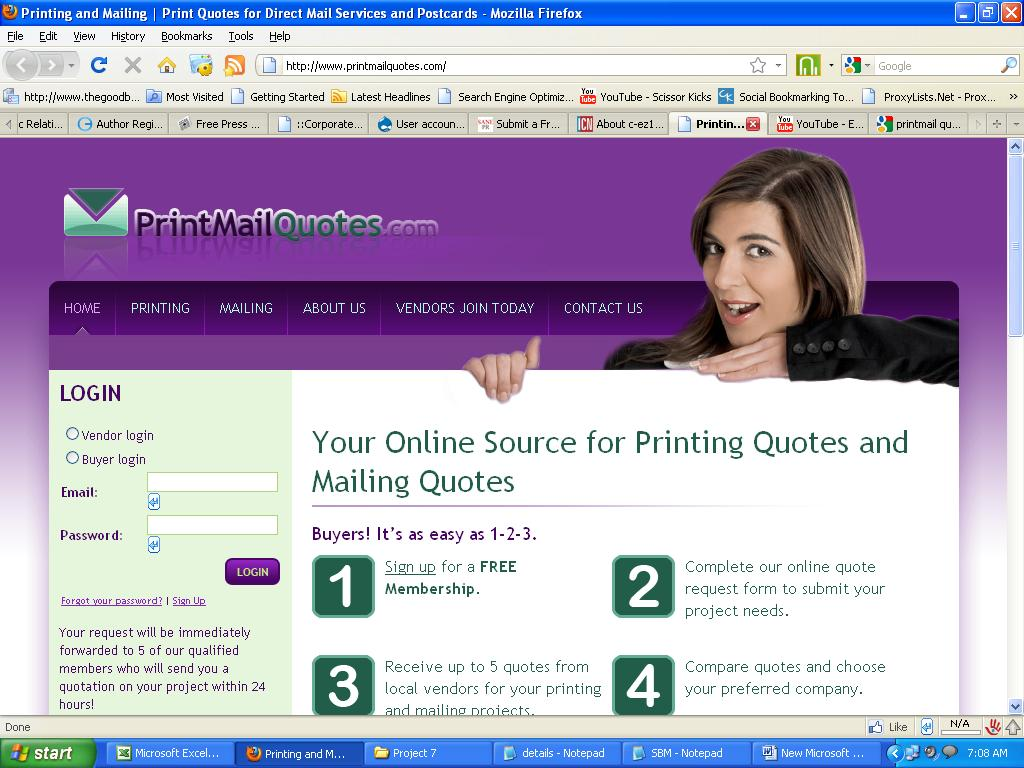Go to Home page icon in toolbar

click(167, 65)
